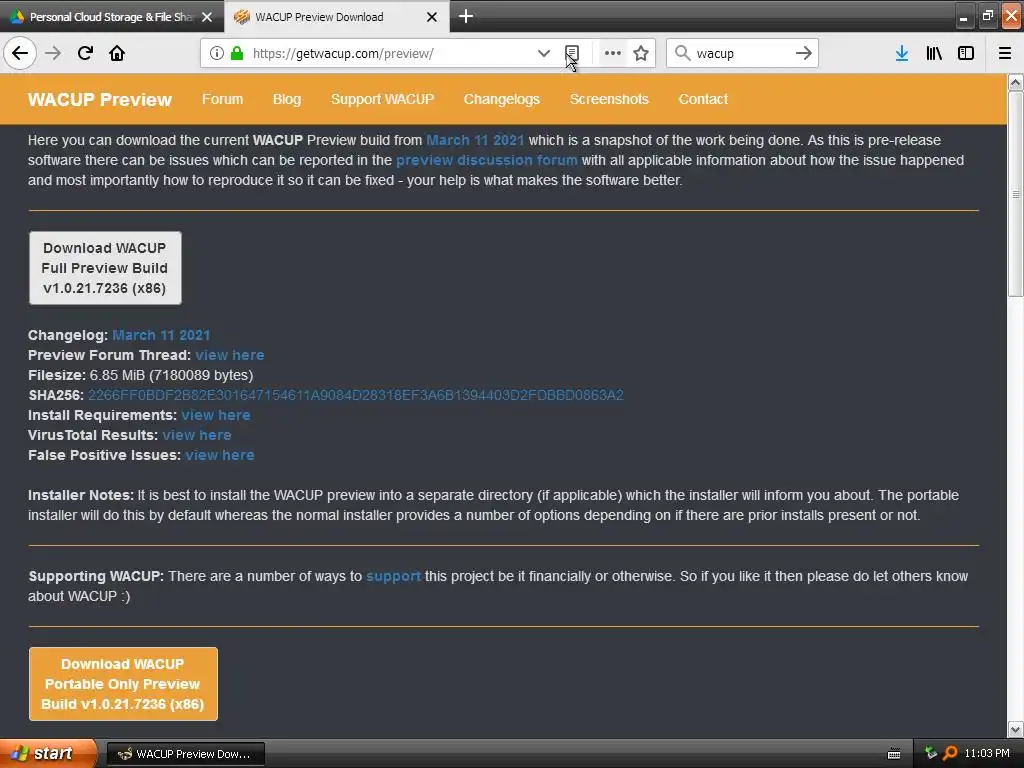Close the Personal Cloud Storage tab
The image size is (1024, 768).
207,17
